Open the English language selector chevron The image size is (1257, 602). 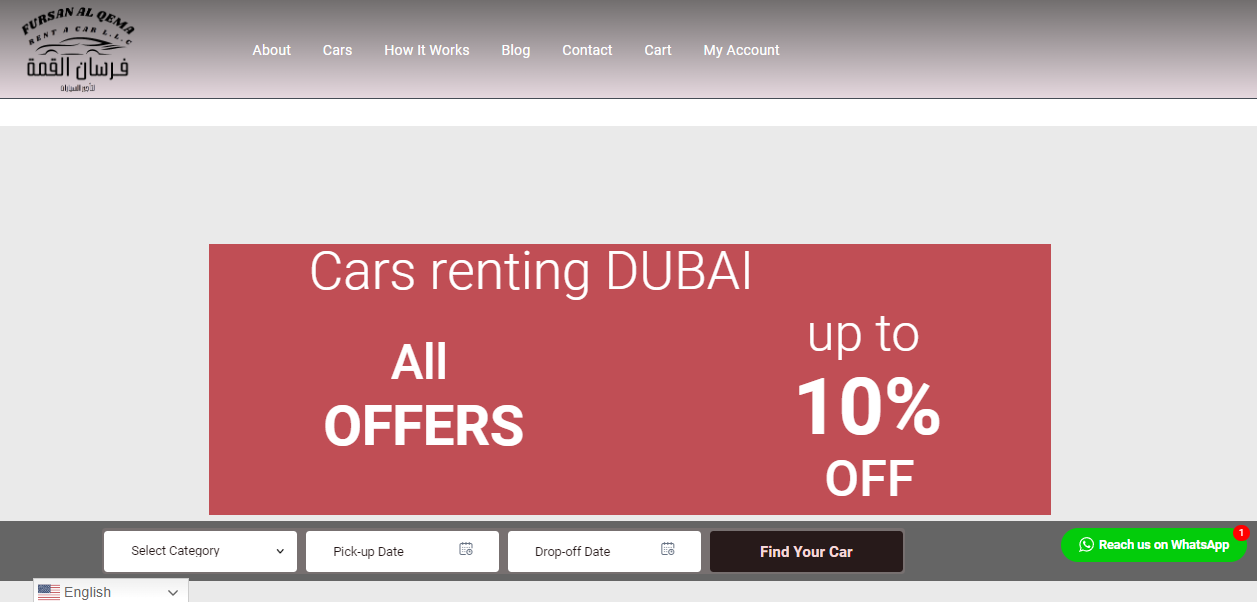[173, 593]
